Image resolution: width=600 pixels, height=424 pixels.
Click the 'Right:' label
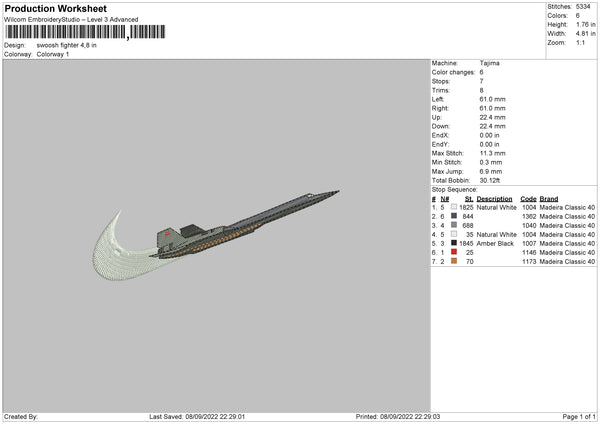pyautogui.click(x=440, y=108)
